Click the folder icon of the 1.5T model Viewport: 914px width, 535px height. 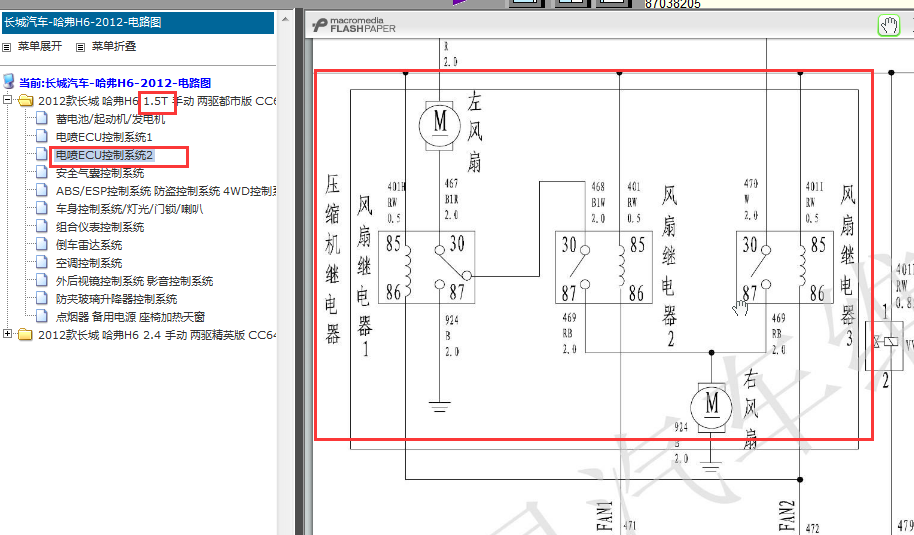tap(25, 101)
